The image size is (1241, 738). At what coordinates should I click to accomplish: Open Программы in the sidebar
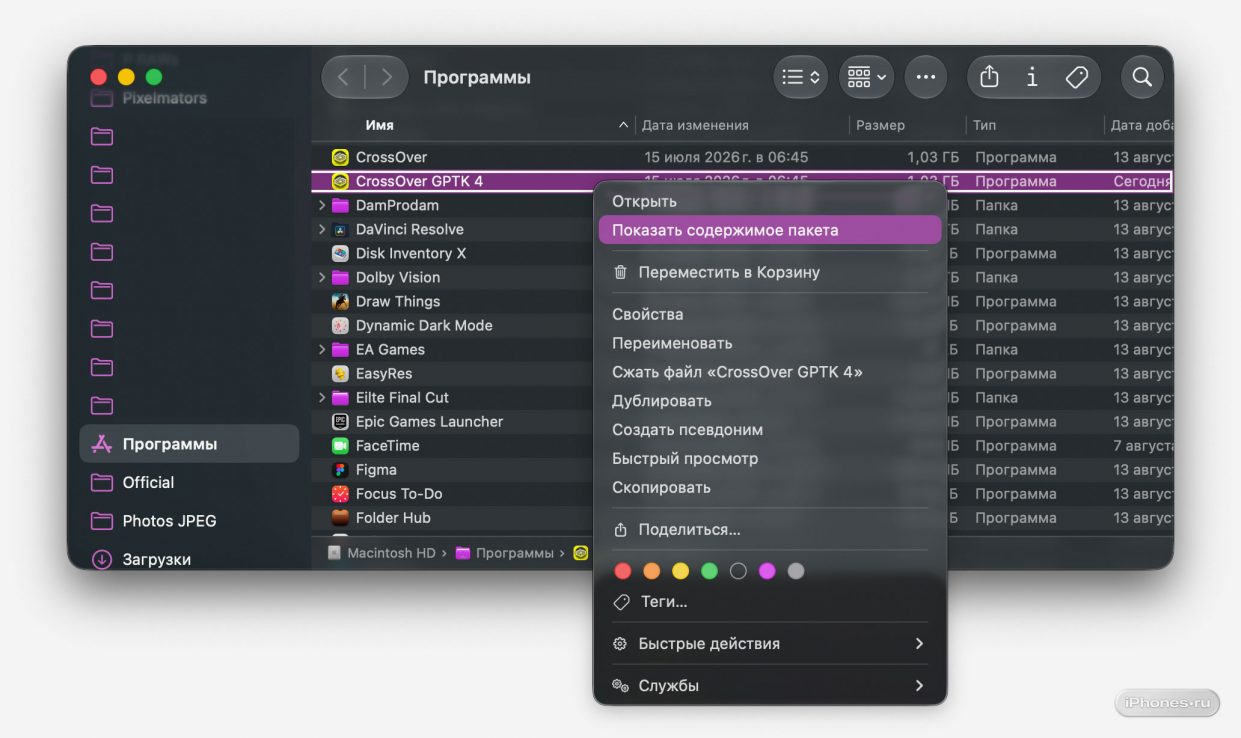coord(189,444)
